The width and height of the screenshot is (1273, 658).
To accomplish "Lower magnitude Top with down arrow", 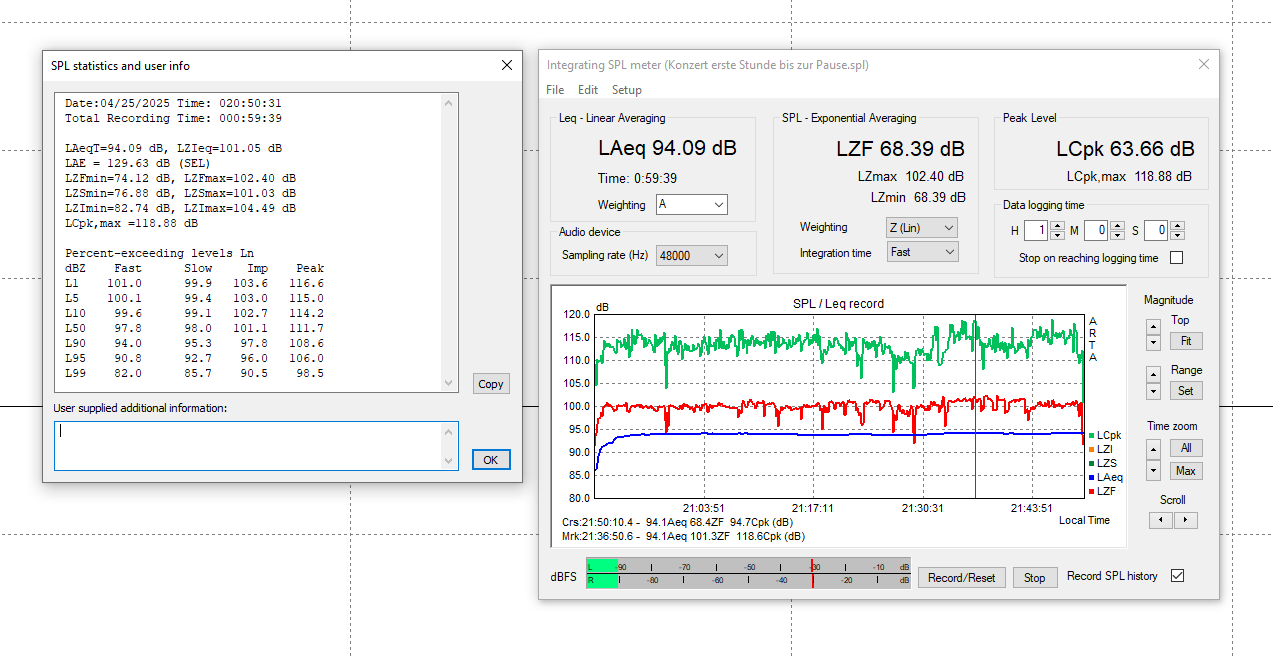I will point(1154,343).
